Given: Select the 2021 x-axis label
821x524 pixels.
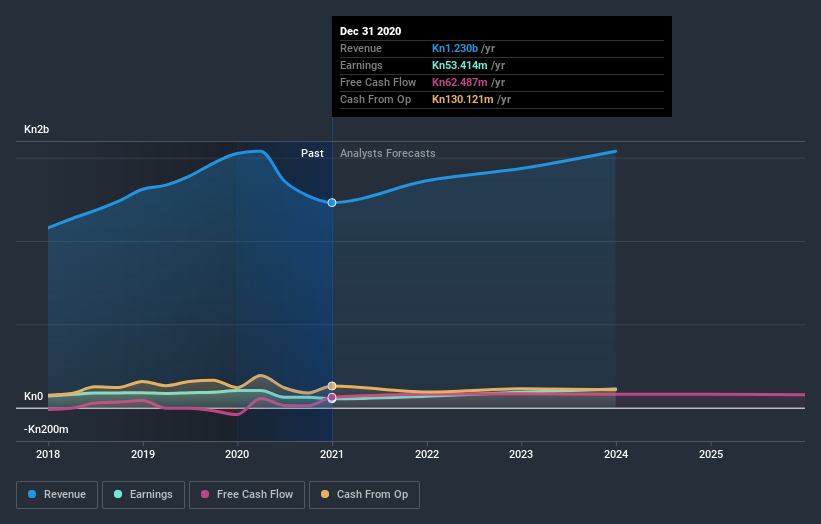Looking at the screenshot, I should [332, 454].
